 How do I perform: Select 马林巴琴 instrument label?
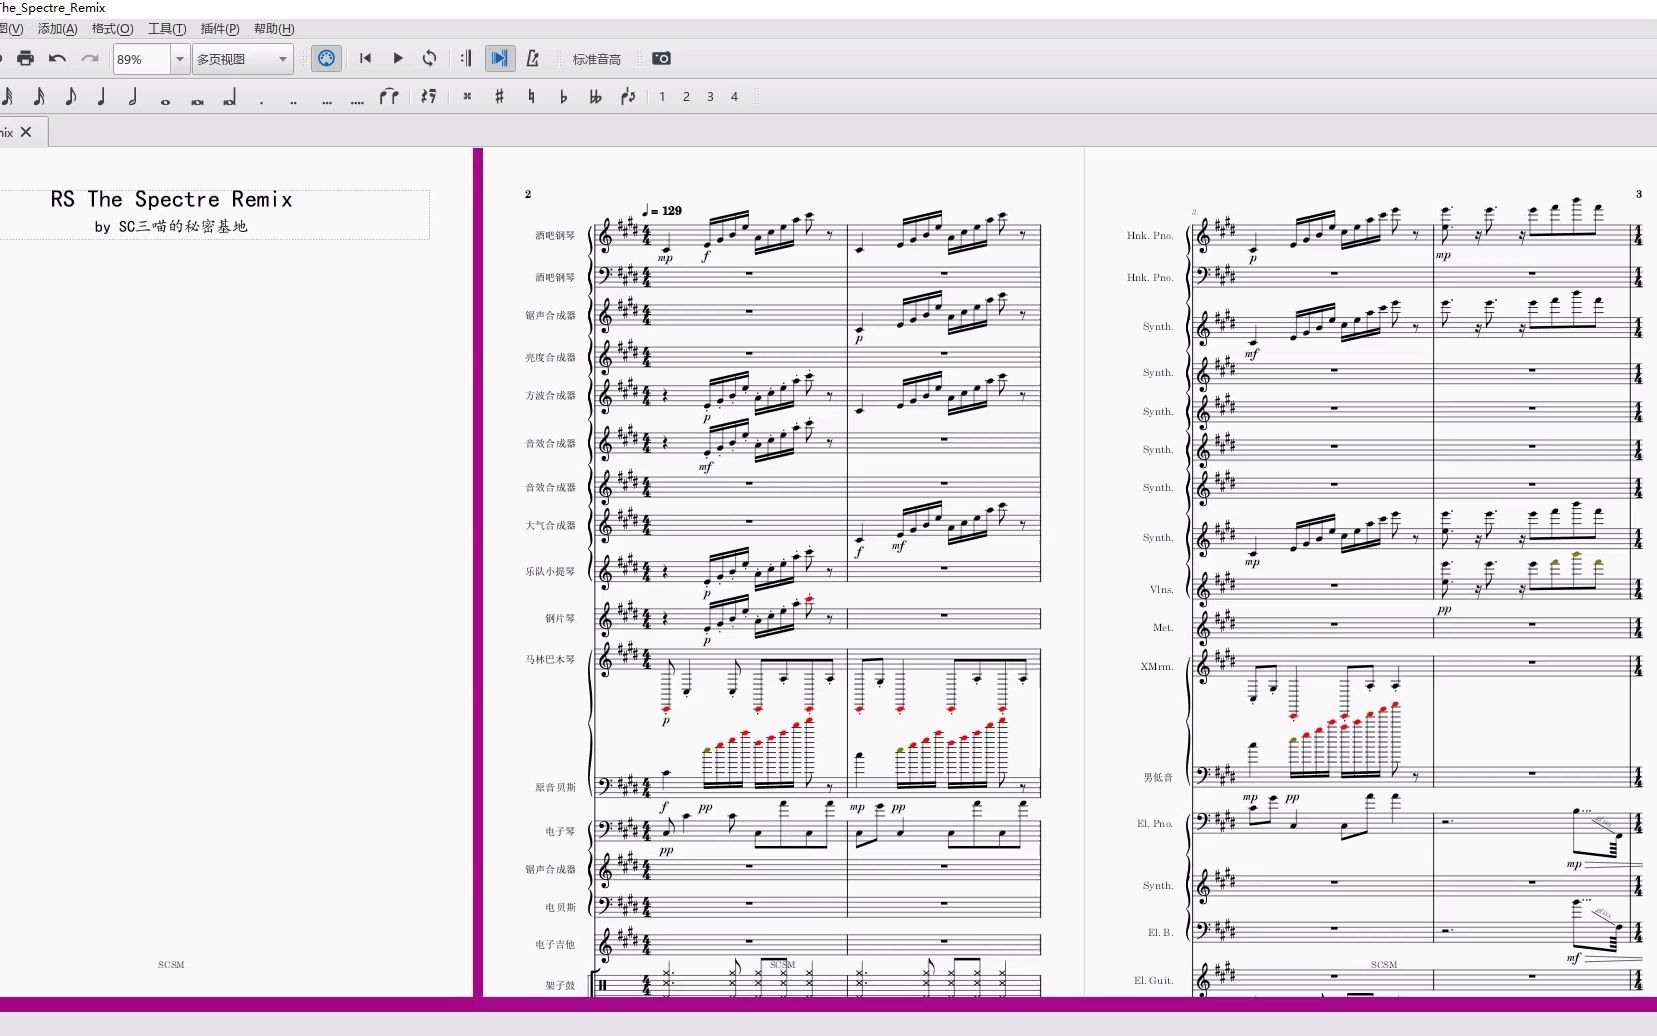551,660
